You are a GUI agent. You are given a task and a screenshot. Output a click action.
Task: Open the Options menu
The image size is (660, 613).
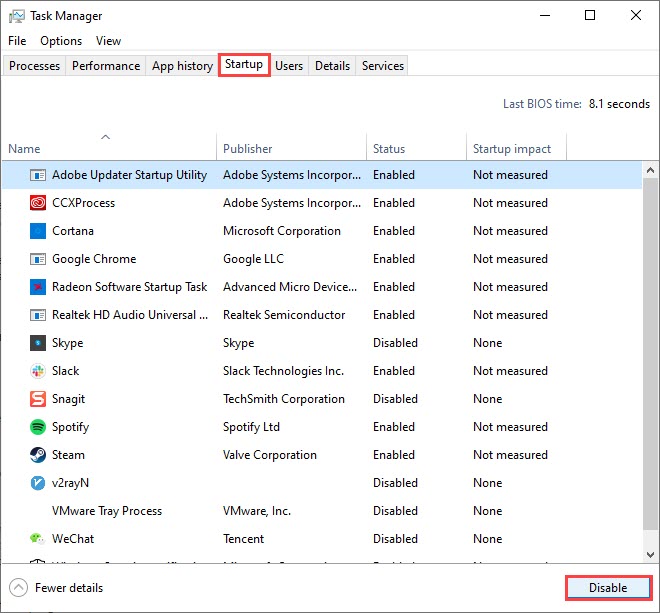(61, 41)
